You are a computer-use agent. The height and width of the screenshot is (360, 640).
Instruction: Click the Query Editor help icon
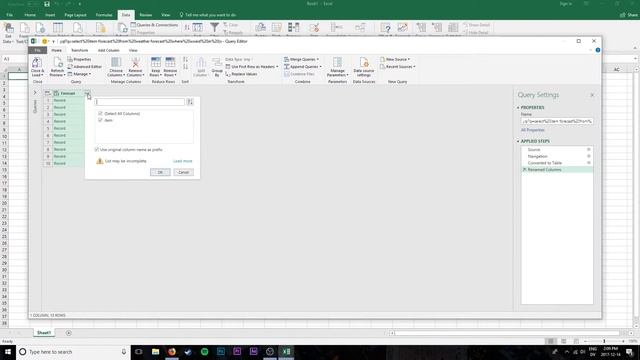tap(598, 50)
